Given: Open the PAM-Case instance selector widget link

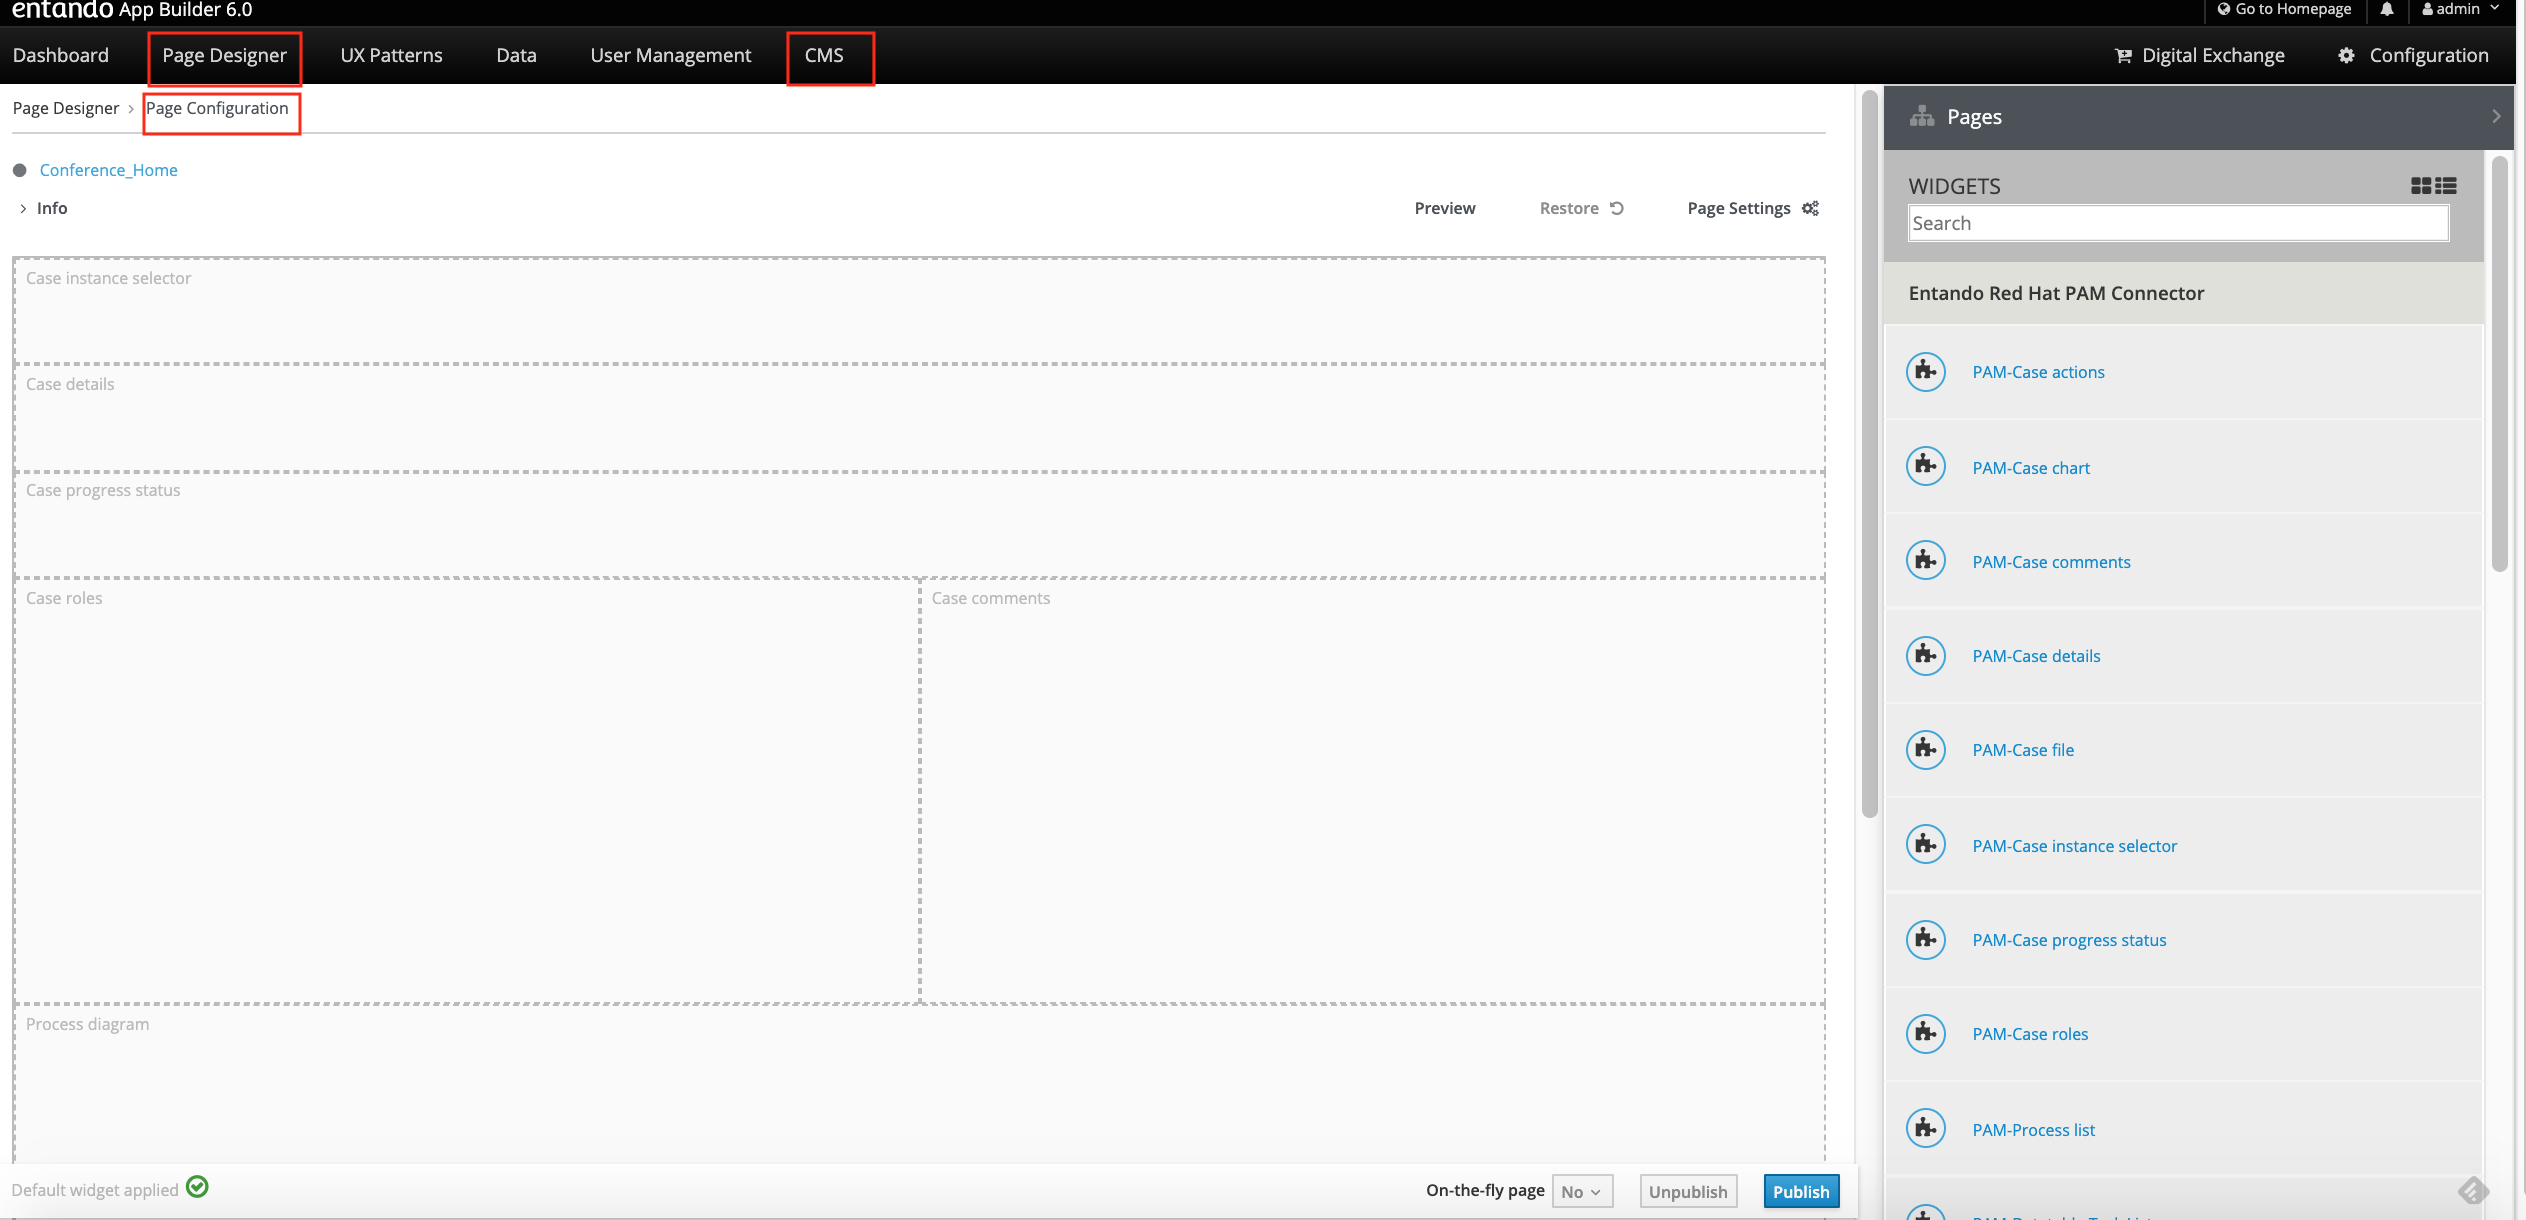Looking at the screenshot, I should [2074, 846].
